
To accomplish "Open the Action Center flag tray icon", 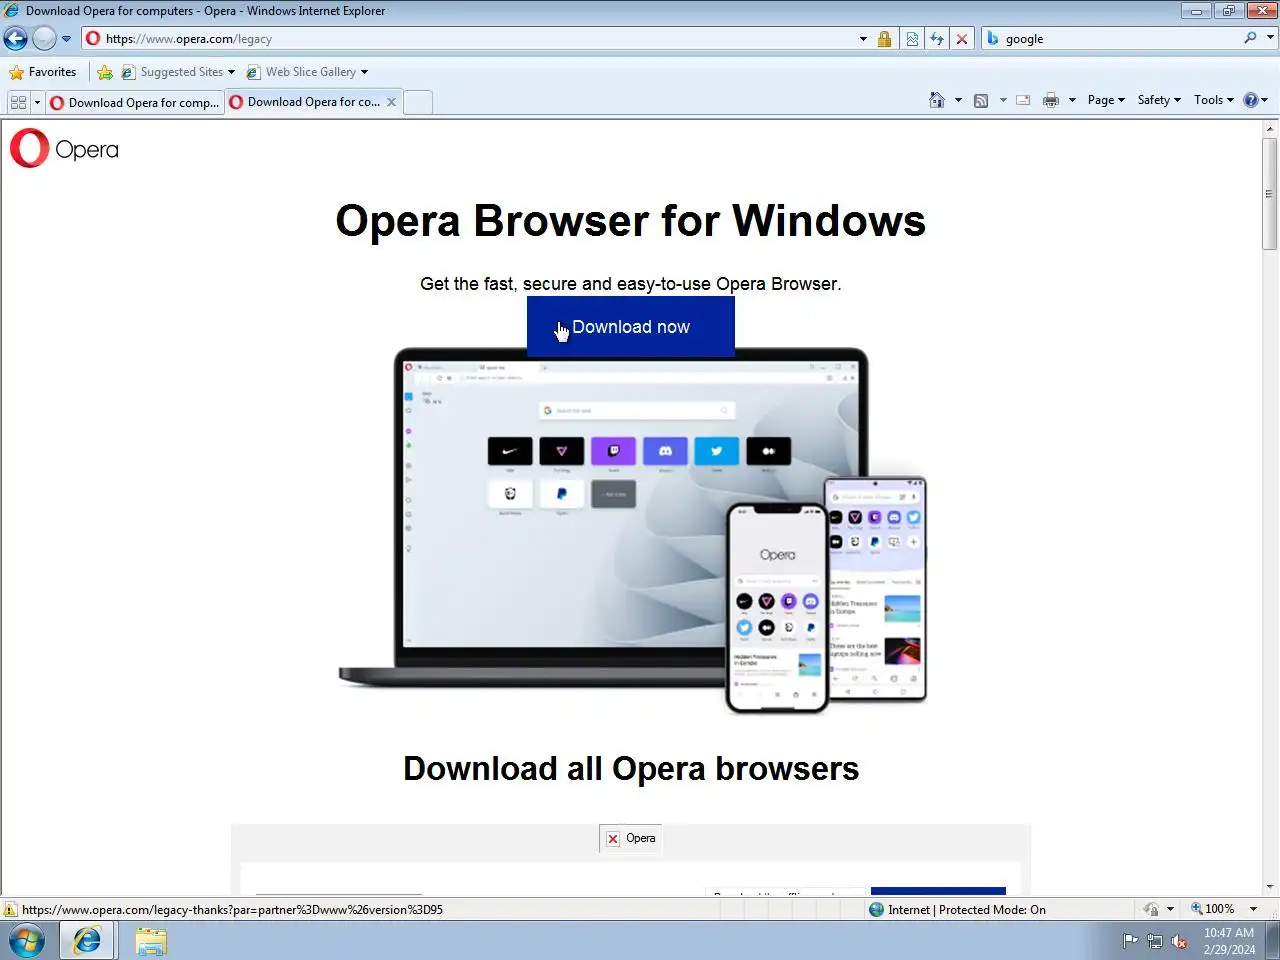I will point(1131,941).
